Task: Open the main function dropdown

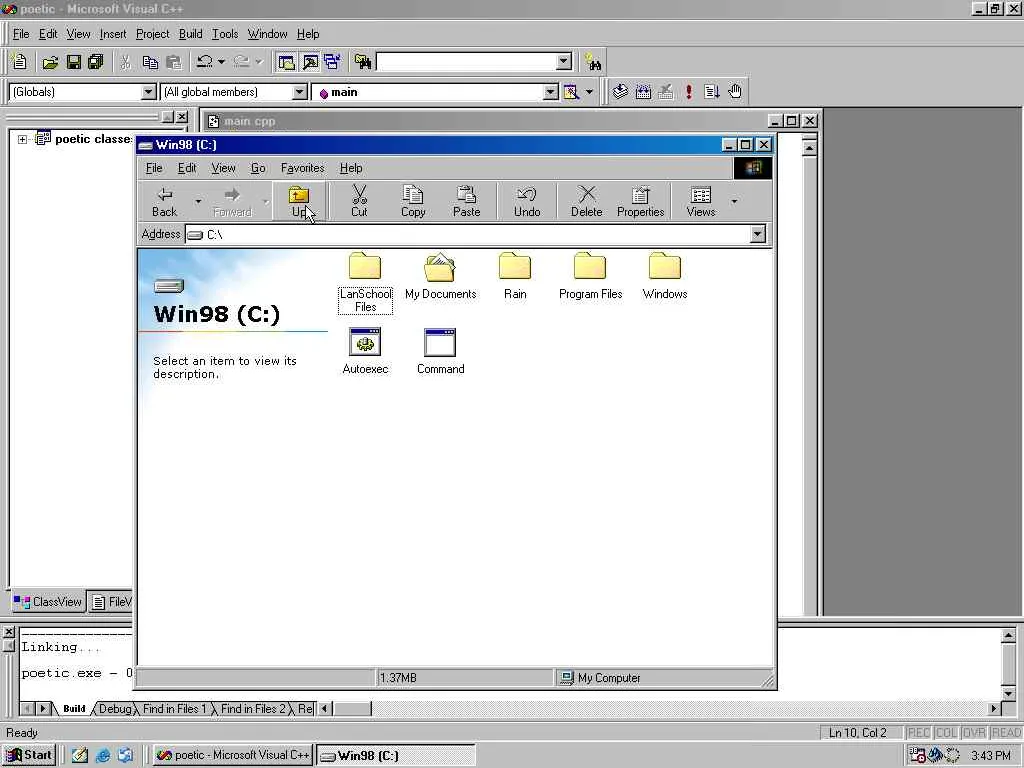Action: pyautogui.click(x=551, y=92)
